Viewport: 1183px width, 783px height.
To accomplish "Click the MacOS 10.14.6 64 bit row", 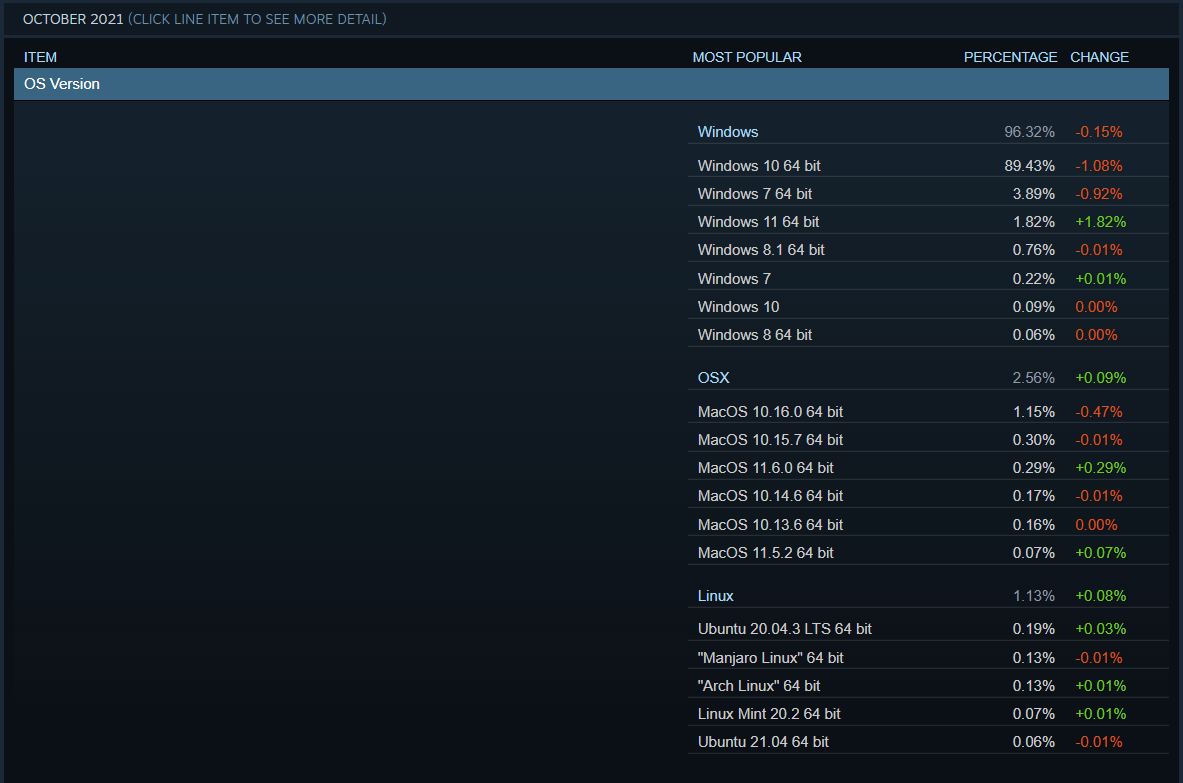I will (x=928, y=496).
